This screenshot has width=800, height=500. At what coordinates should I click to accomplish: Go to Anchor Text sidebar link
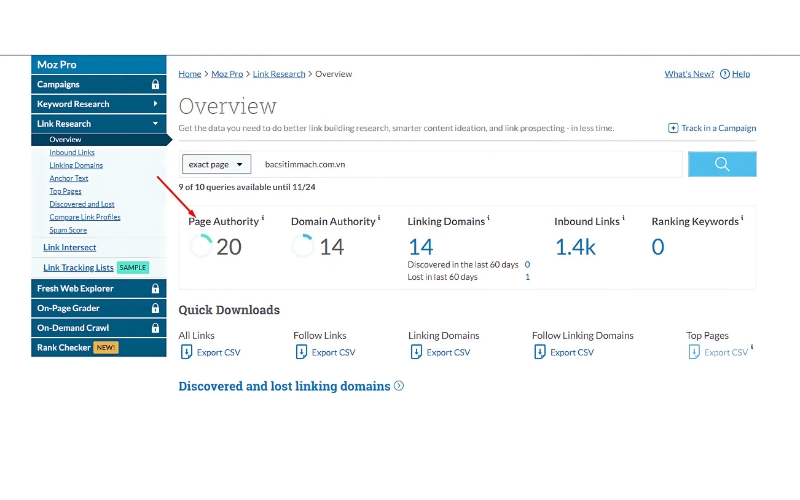(x=69, y=178)
